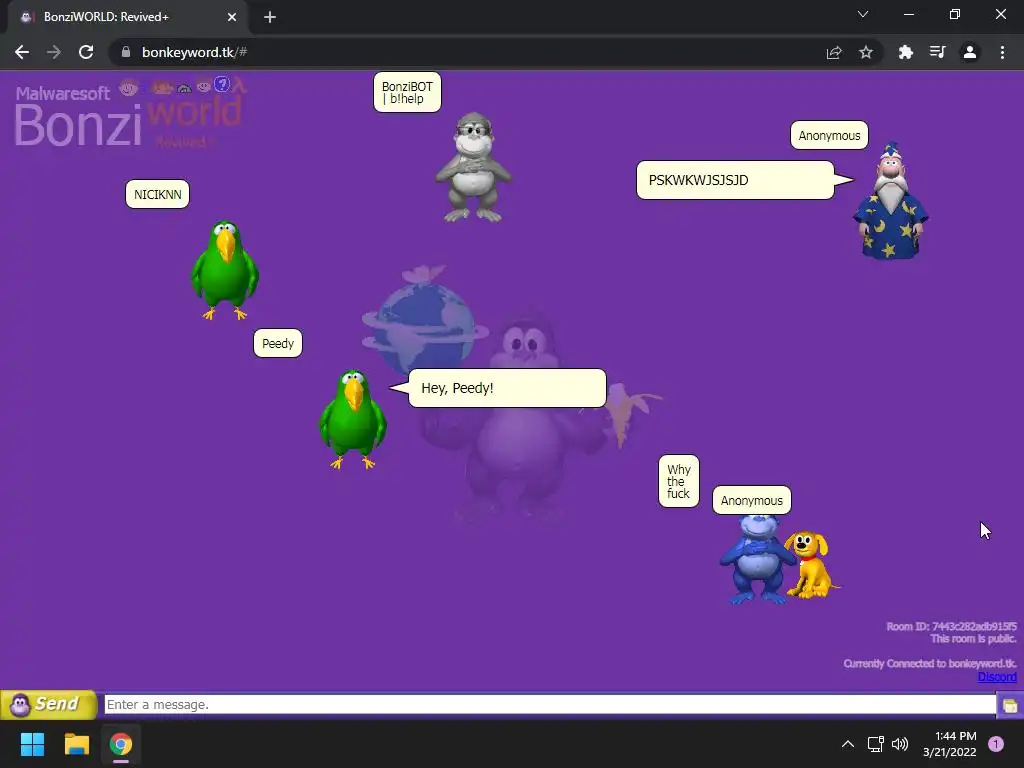Open the volume control in the tray
This screenshot has width=1024, height=768.
coord(900,744)
